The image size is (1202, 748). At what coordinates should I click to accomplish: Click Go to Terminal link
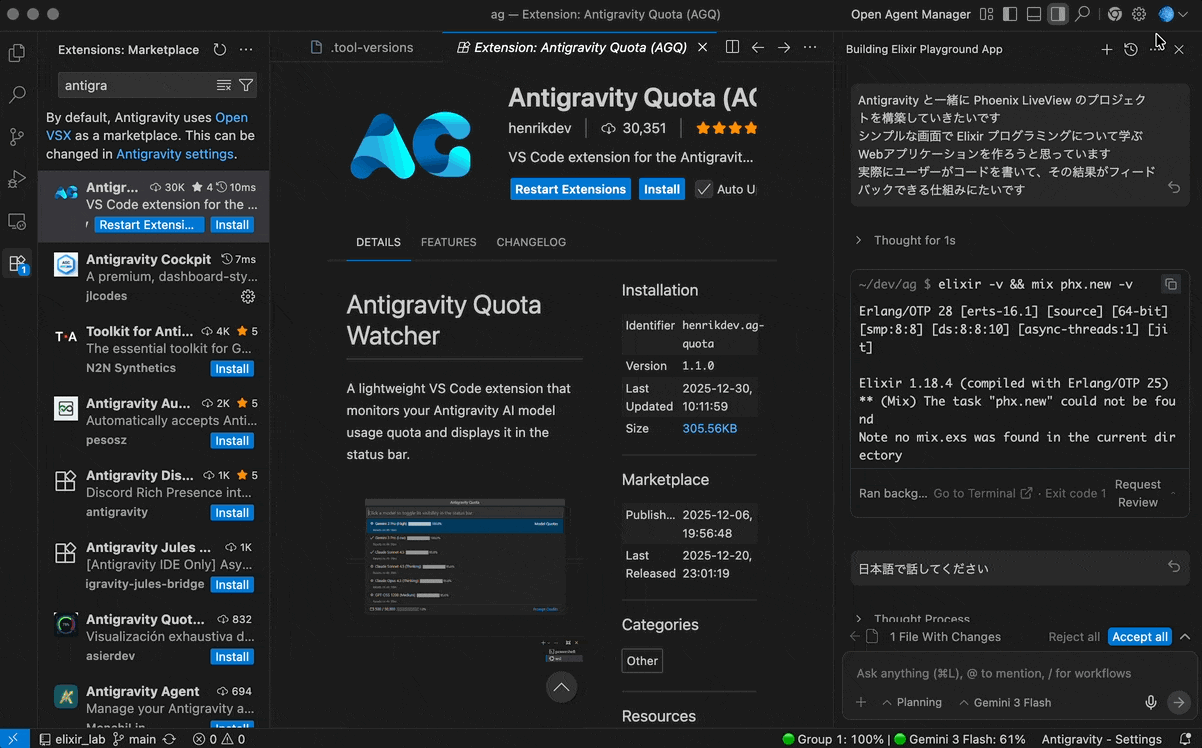[x=983, y=494]
